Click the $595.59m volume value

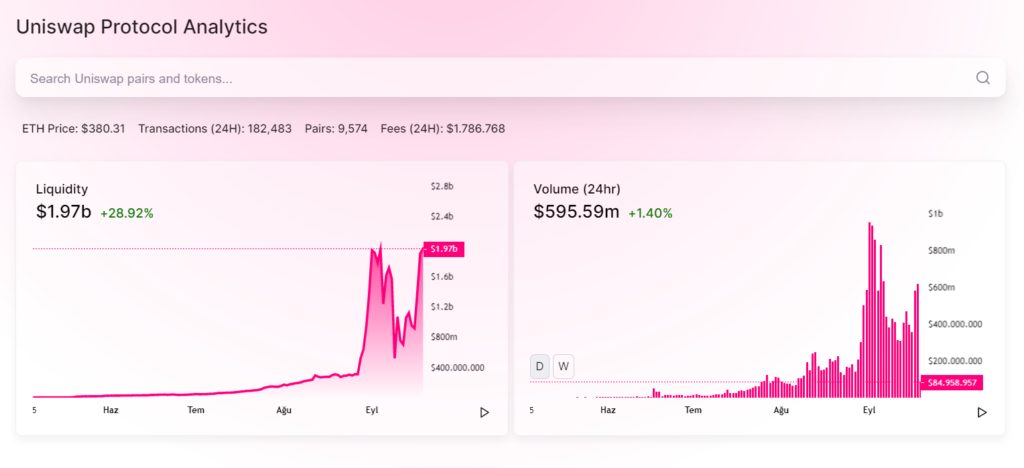click(x=576, y=212)
